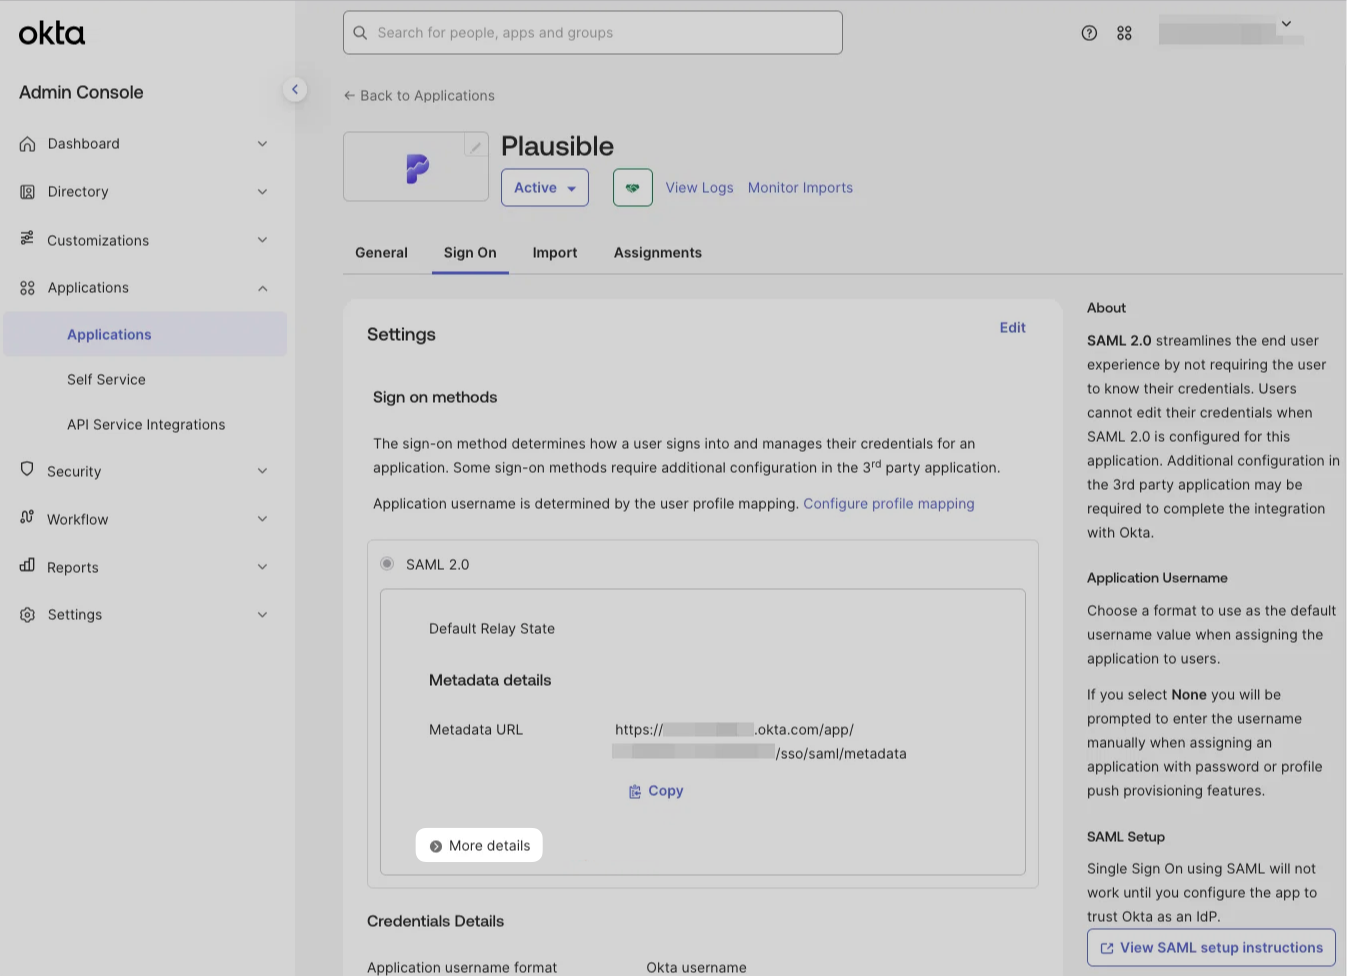
Task: Open the Dashboard home icon
Action: [28, 144]
